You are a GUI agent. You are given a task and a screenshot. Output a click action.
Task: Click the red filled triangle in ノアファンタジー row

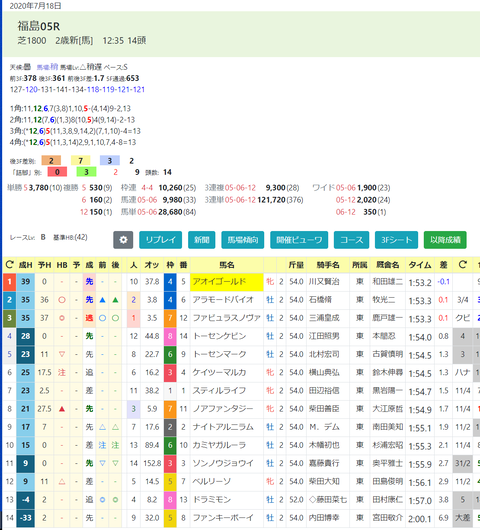(62, 409)
